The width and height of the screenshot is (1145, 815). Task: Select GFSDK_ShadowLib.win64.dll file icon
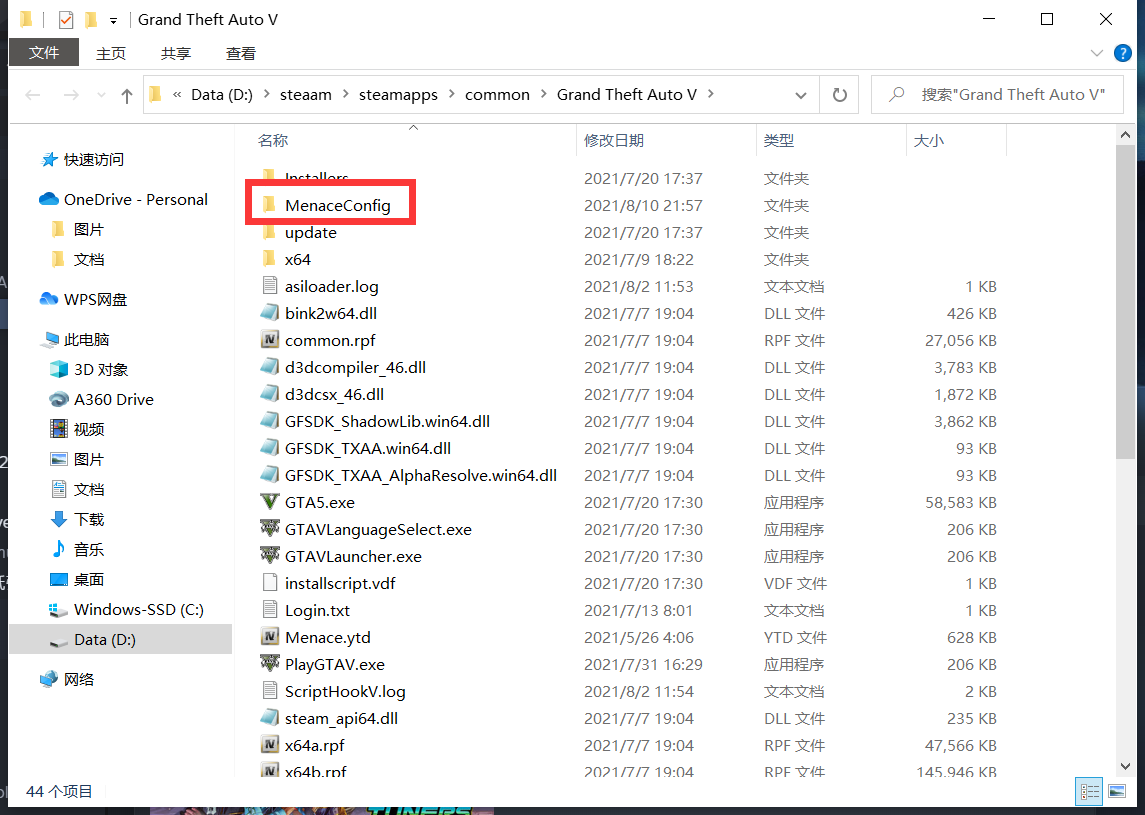(269, 421)
